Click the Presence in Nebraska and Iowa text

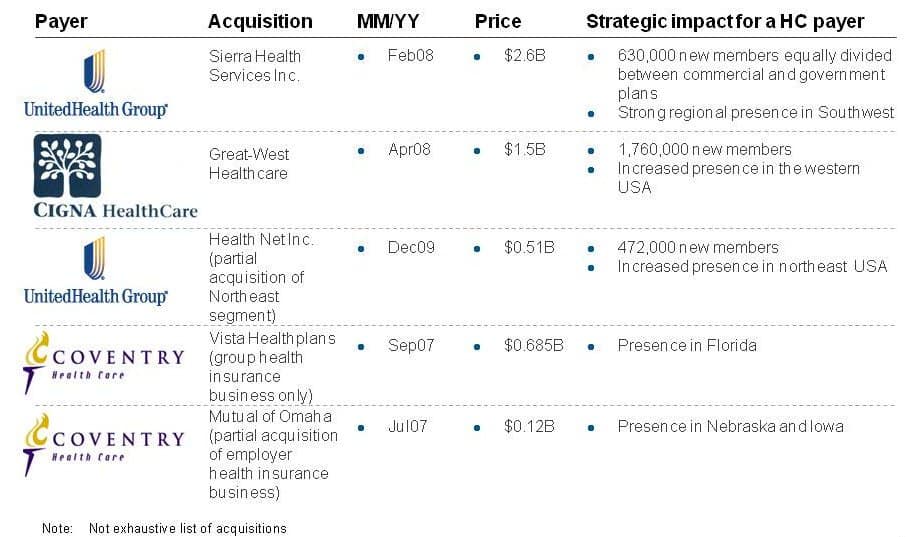click(x=730, y=427)
